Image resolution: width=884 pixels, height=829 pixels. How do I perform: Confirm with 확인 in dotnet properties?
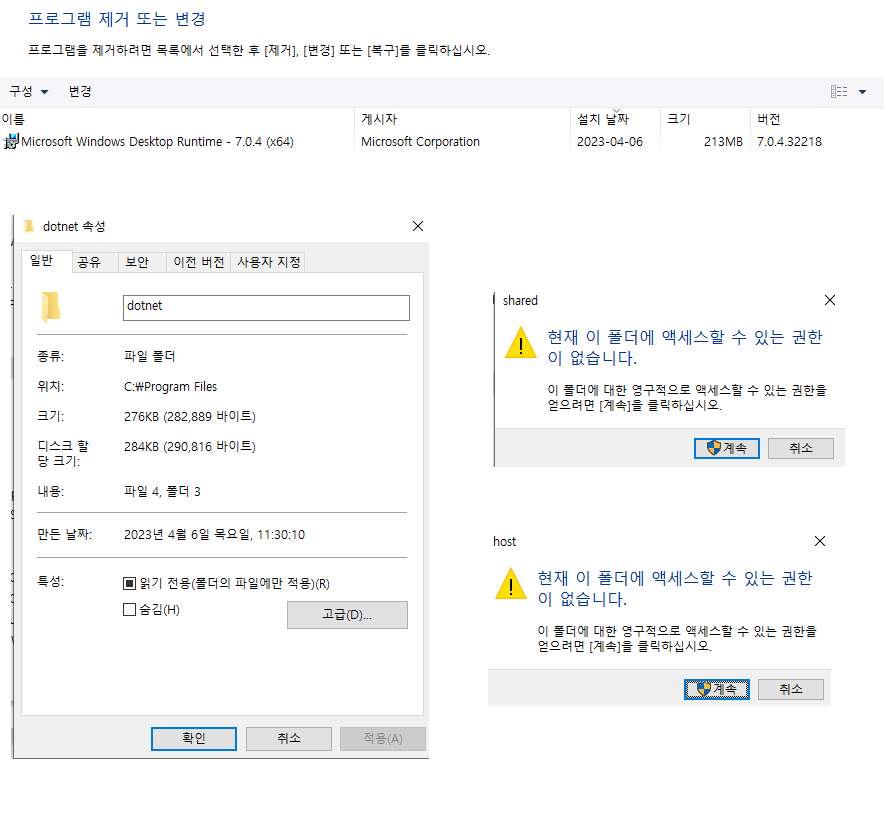click(x=194, y=738)
